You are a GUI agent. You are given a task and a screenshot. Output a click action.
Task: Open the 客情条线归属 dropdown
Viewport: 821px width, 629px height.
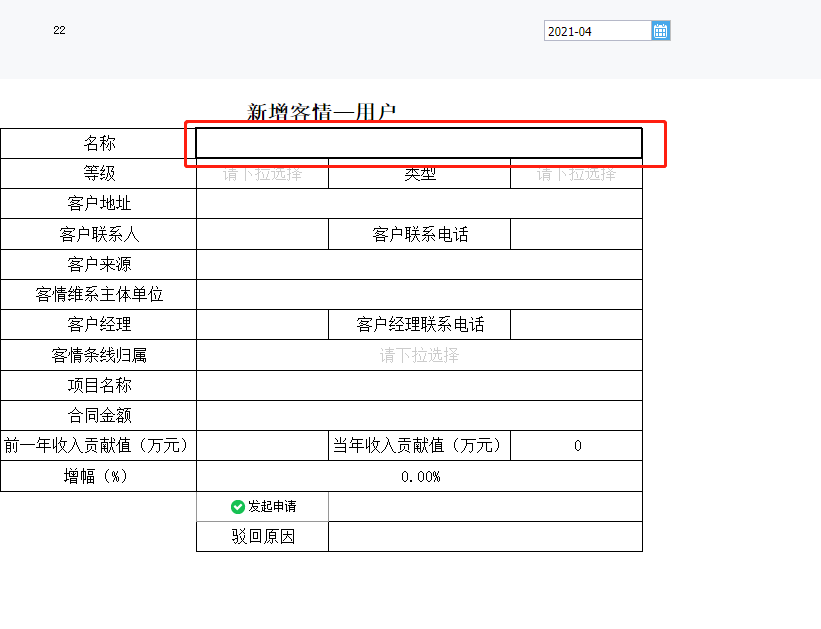tap(419, 355)
